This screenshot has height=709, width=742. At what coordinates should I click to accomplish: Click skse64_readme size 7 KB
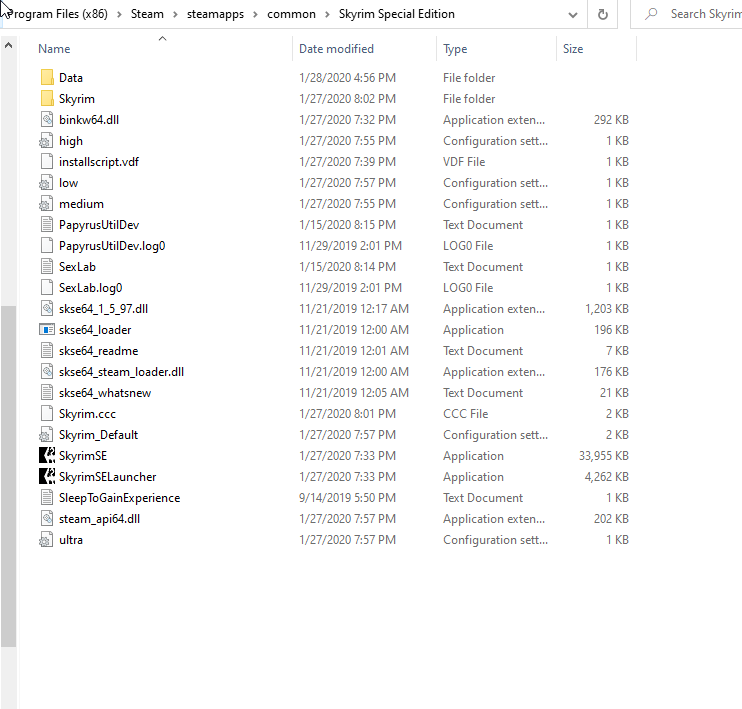point(617,351)
